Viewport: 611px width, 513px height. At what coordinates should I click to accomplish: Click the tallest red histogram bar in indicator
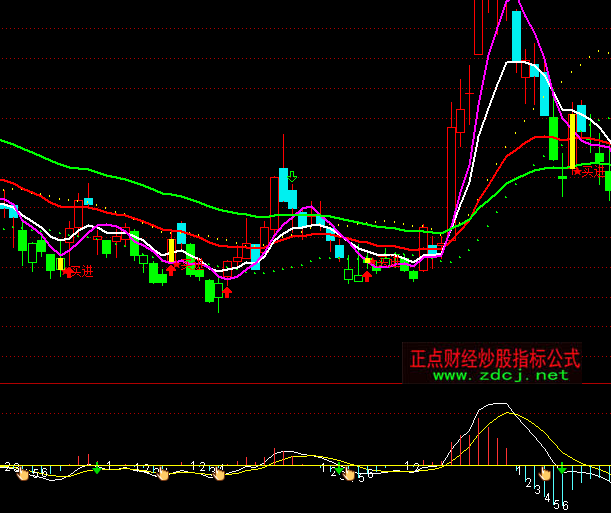[x=478, y=437]
